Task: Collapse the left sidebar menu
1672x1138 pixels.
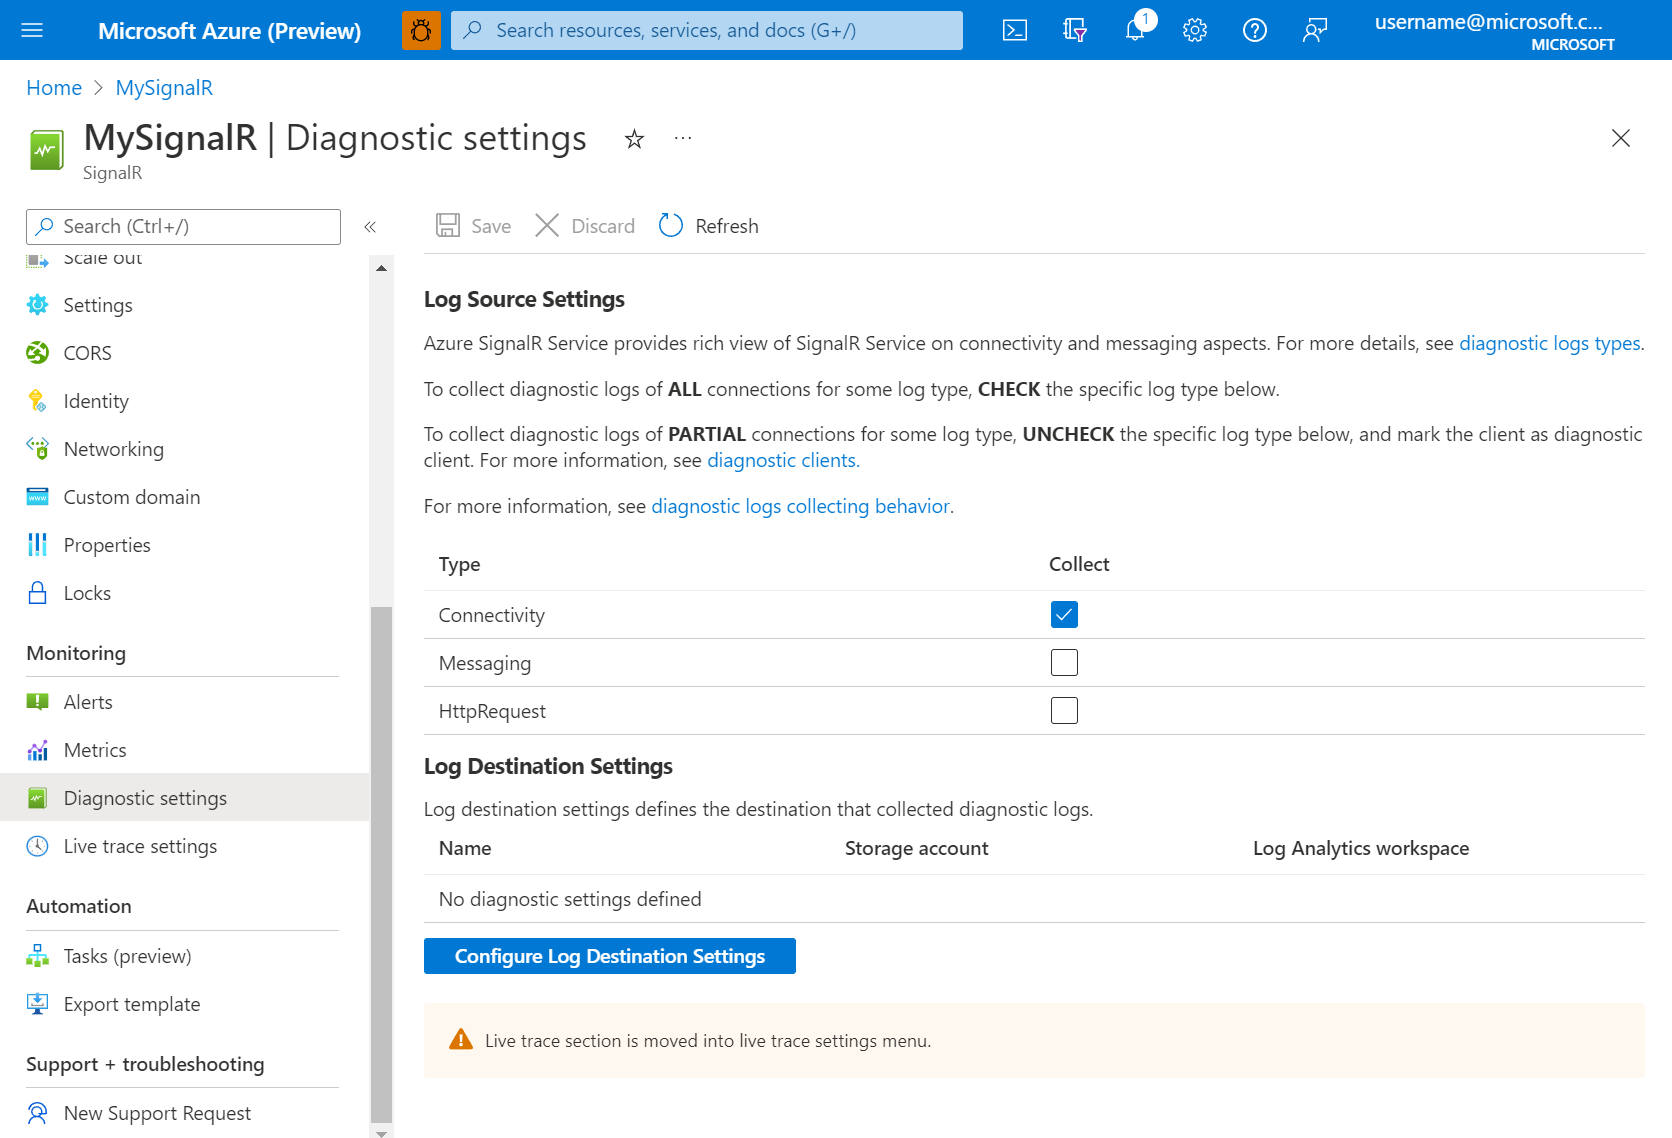Action: pyautogui.click(x=370, y=227)
